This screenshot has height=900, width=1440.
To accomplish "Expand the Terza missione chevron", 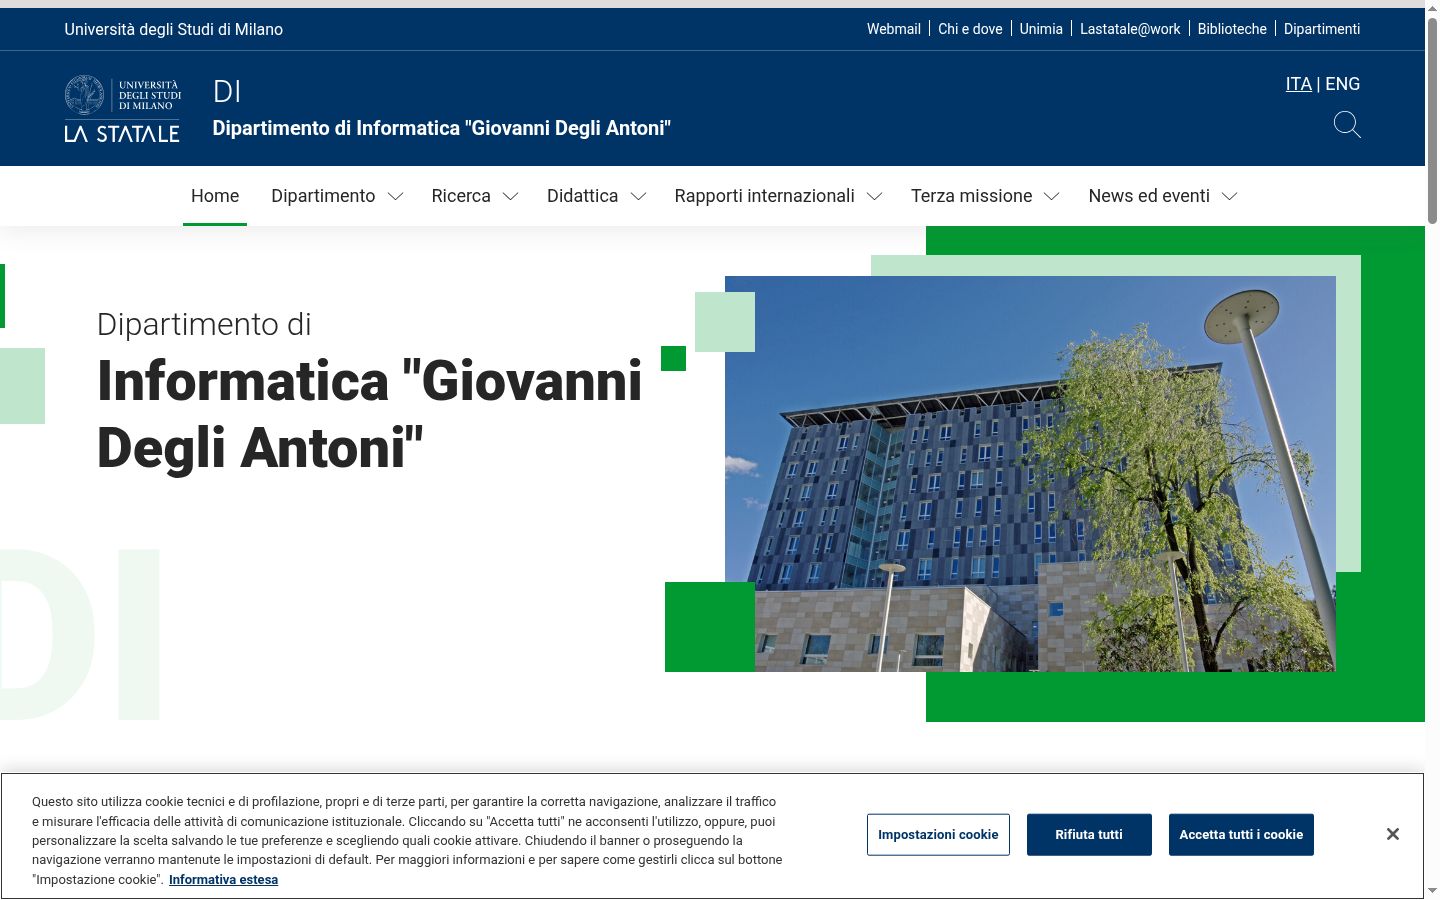I will pos(1051,196).
